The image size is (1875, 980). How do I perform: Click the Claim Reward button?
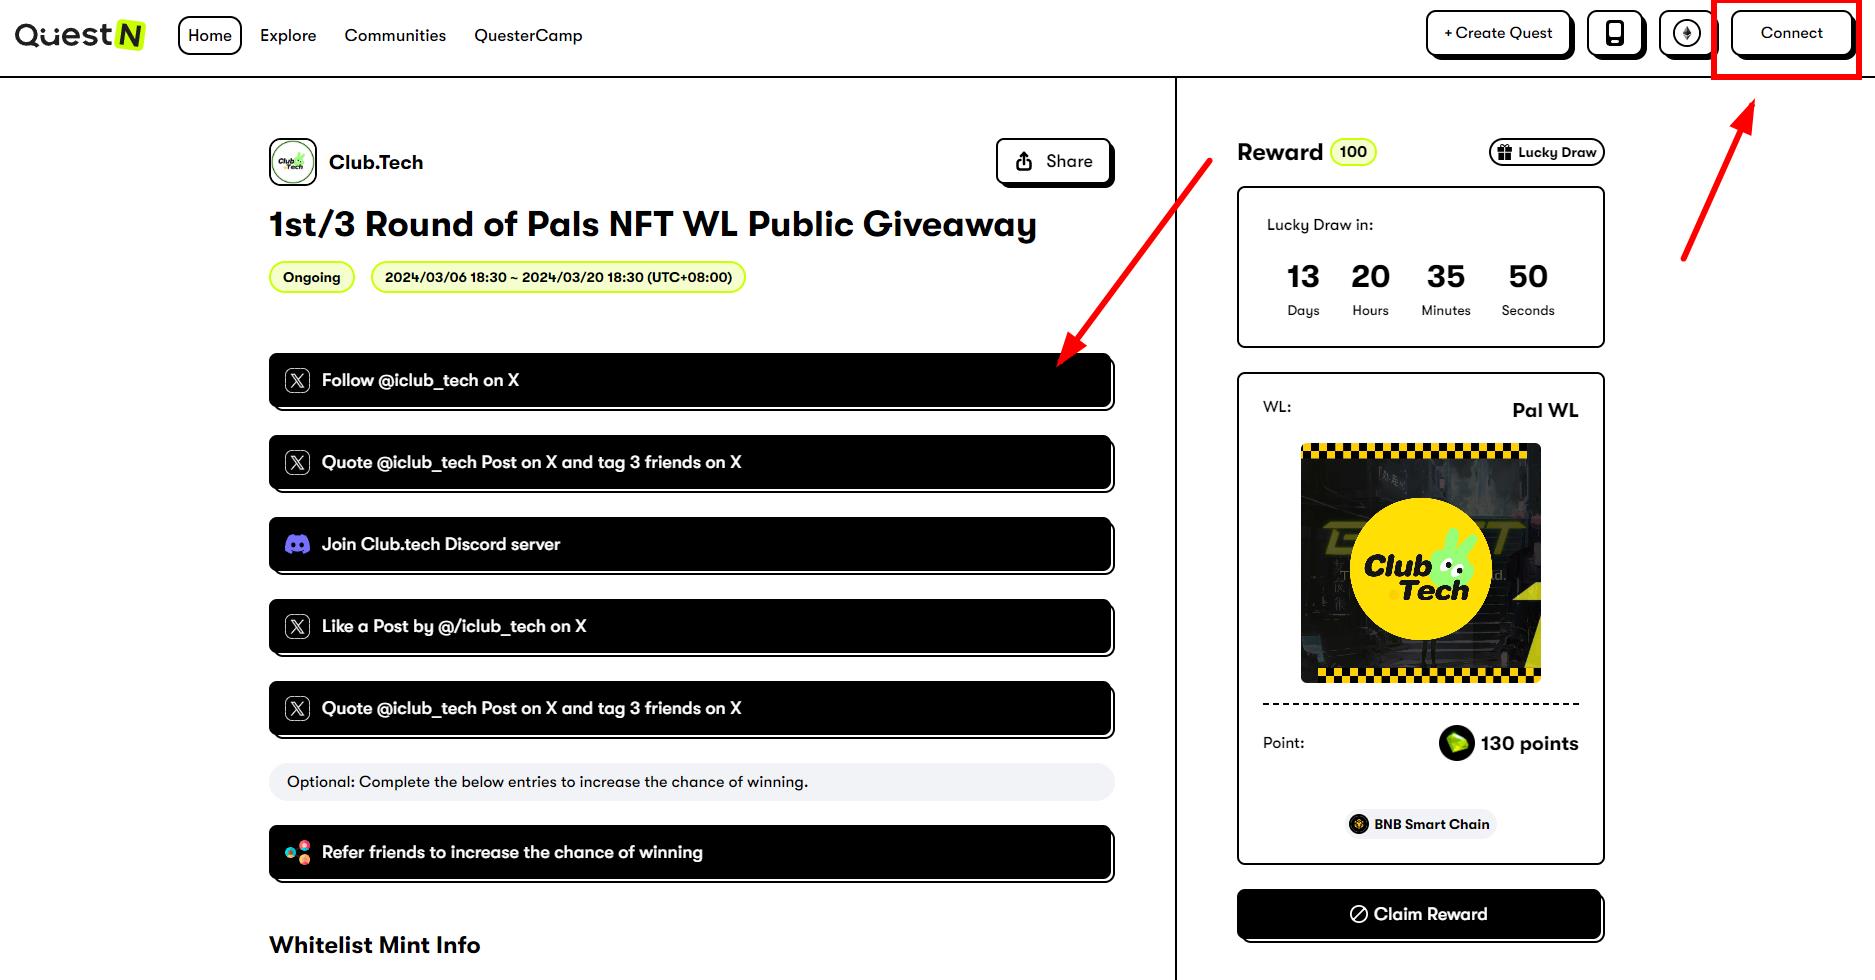click(1420, 914)
